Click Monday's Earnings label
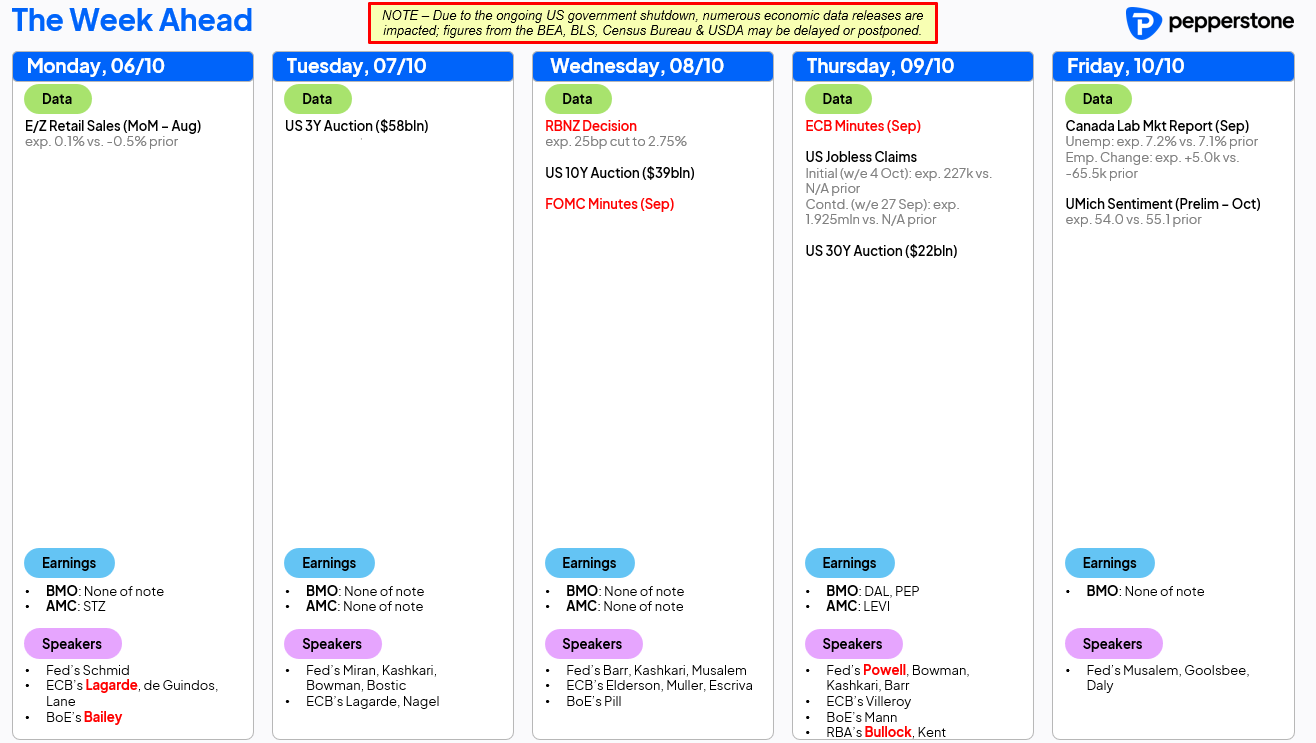This screenshot has width=1316, height=743. 69,563
